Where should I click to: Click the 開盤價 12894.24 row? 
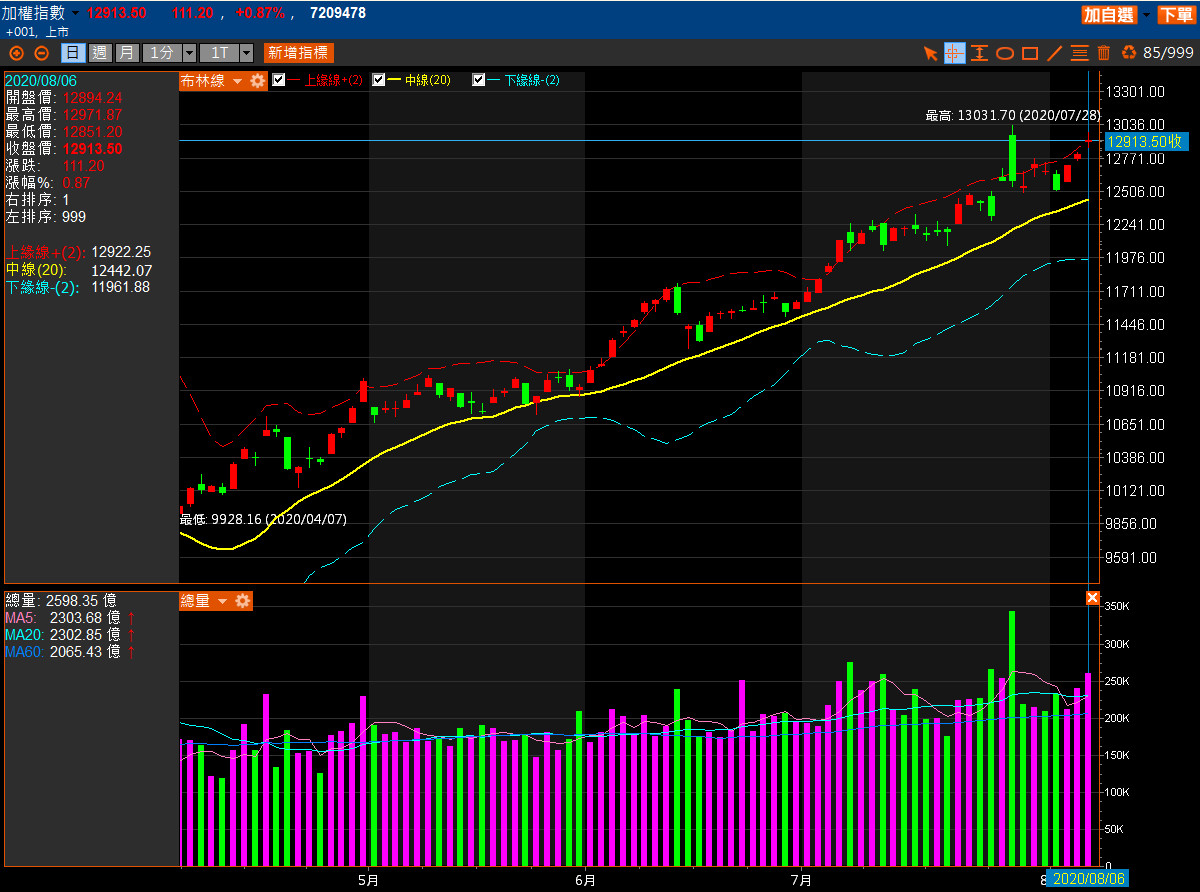[64, 97]
